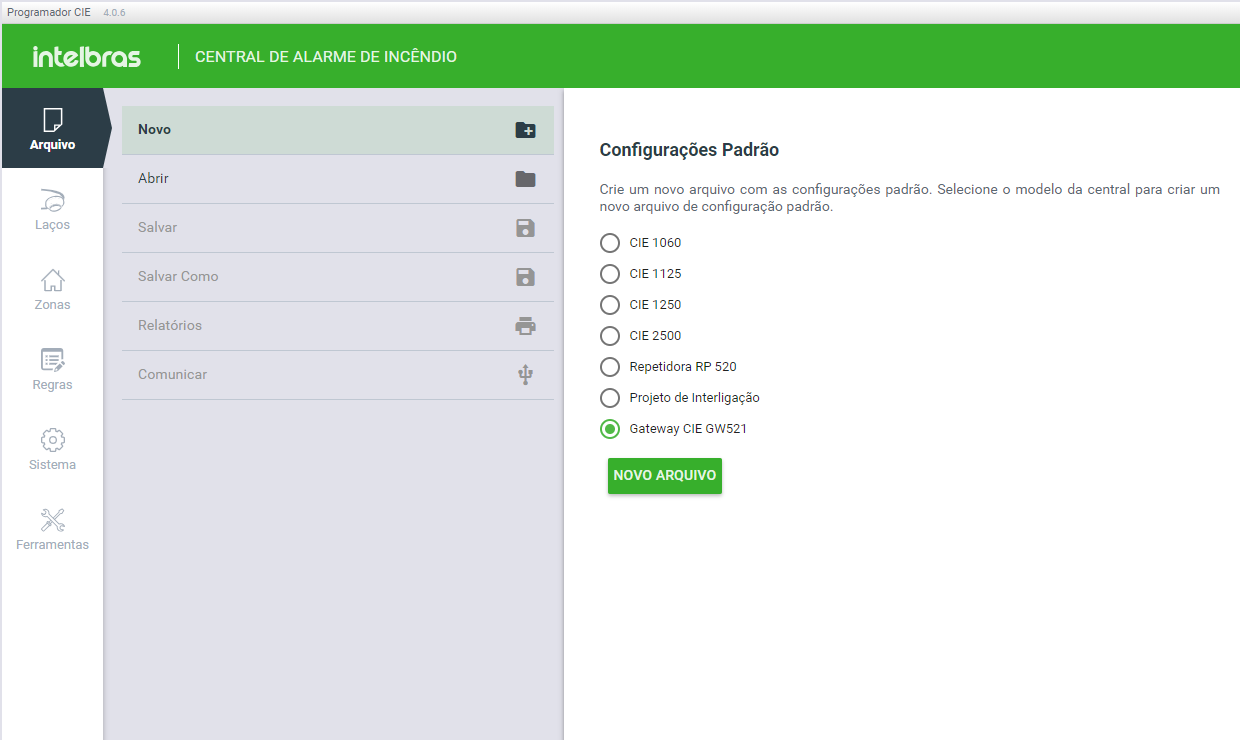This screenshot has height=740, width=1240.
Task: Click the folder icon beside Abrir
Action: 525,179
